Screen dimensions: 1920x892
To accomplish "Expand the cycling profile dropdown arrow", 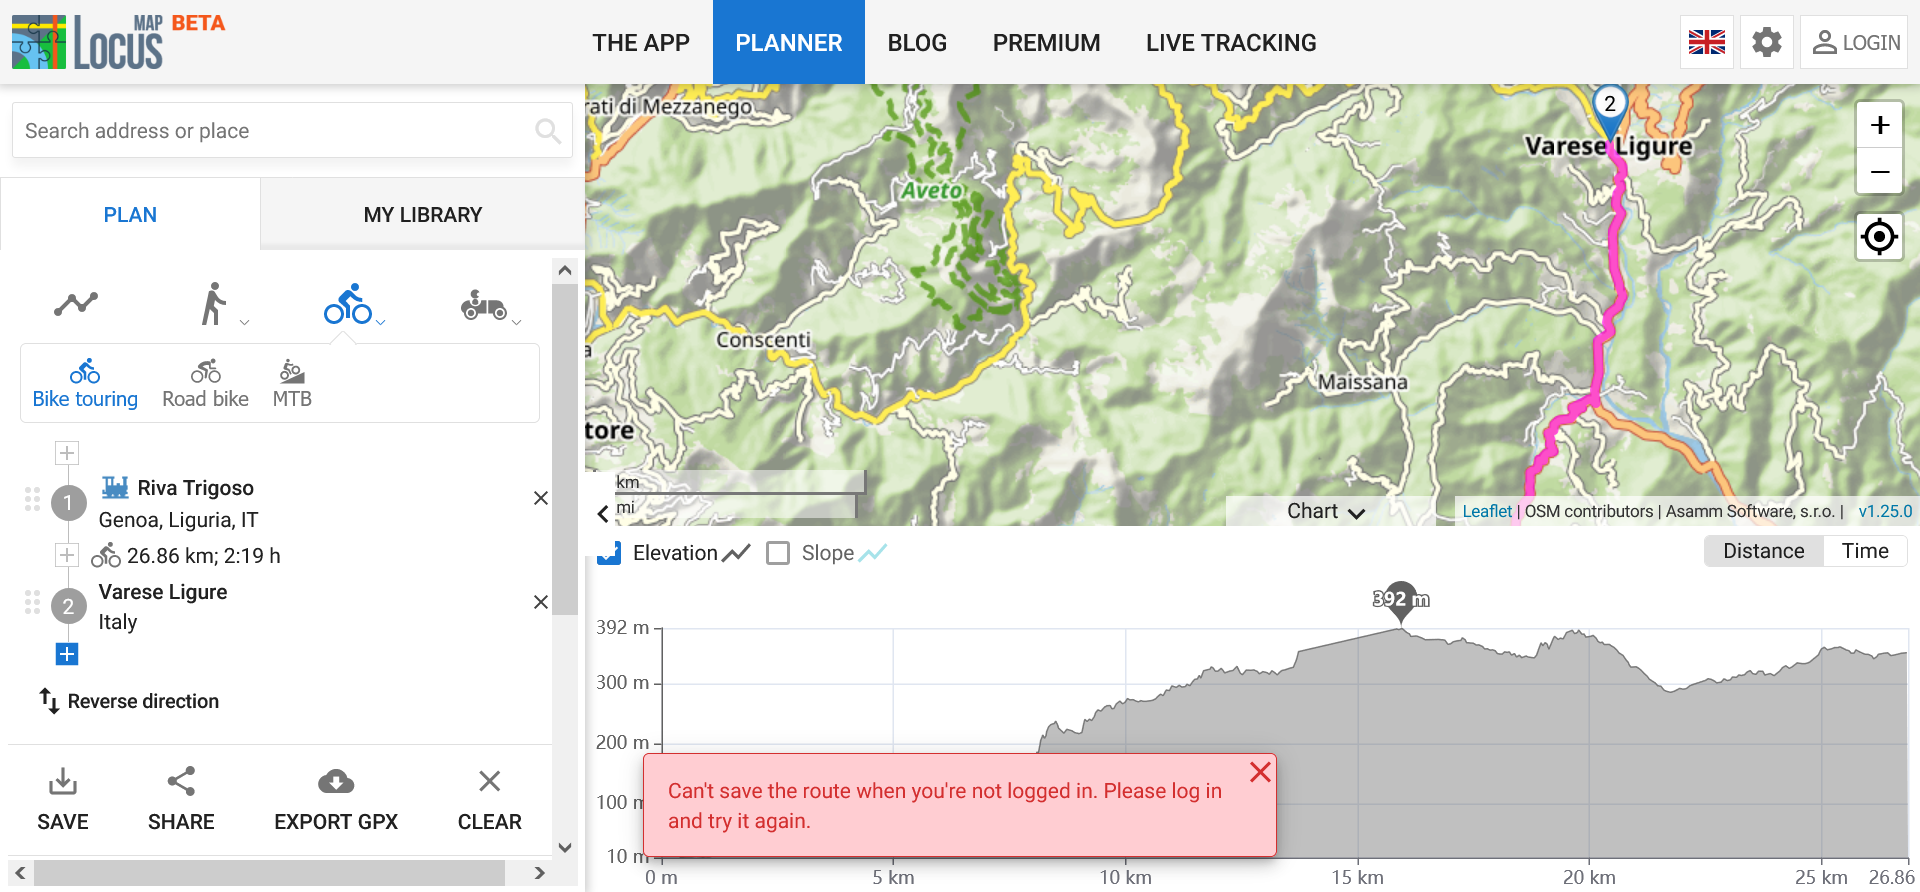I will point(381,322).
